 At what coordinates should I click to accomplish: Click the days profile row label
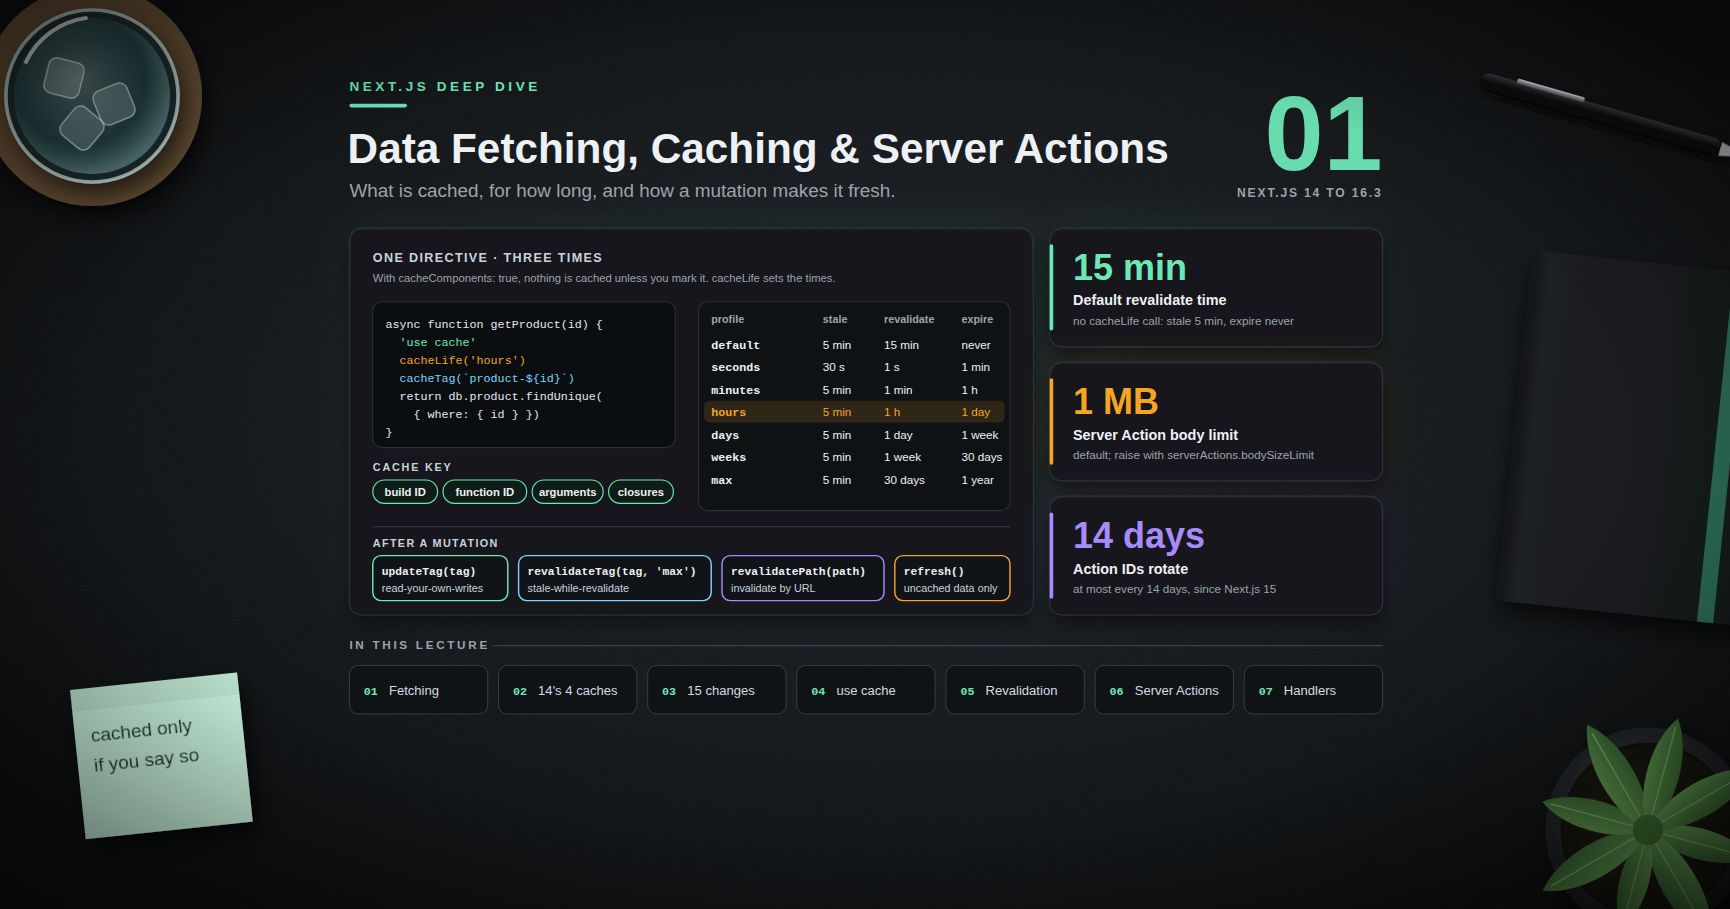pyautogui.click(x=725, y=435)
